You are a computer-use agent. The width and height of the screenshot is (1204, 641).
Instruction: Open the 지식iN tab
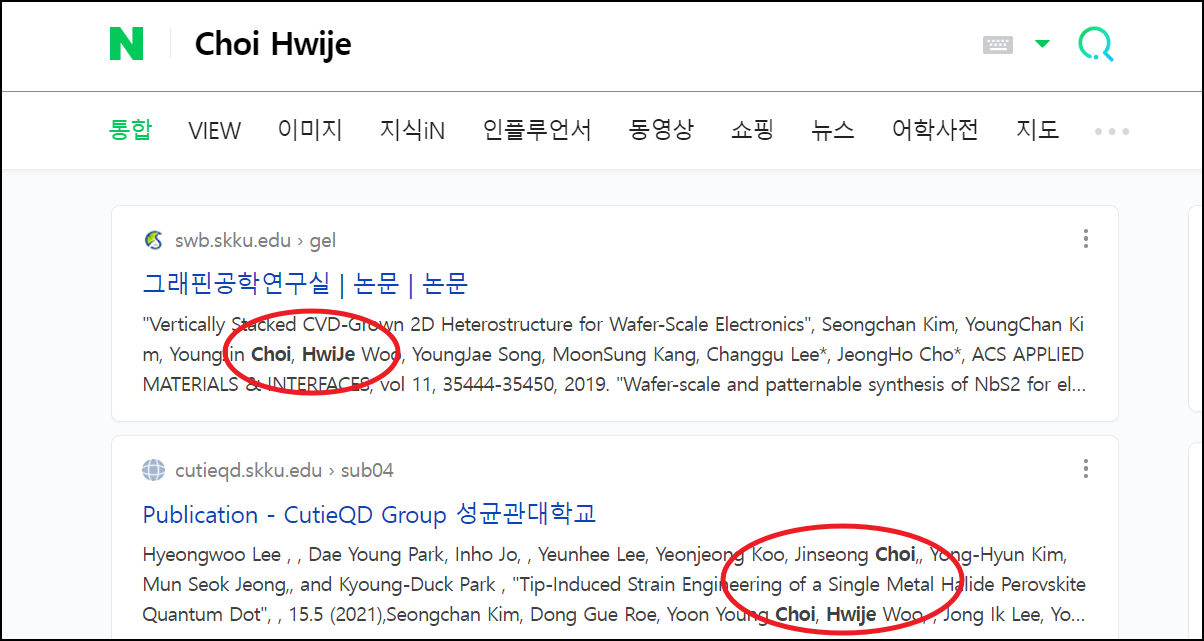[412, 130]
